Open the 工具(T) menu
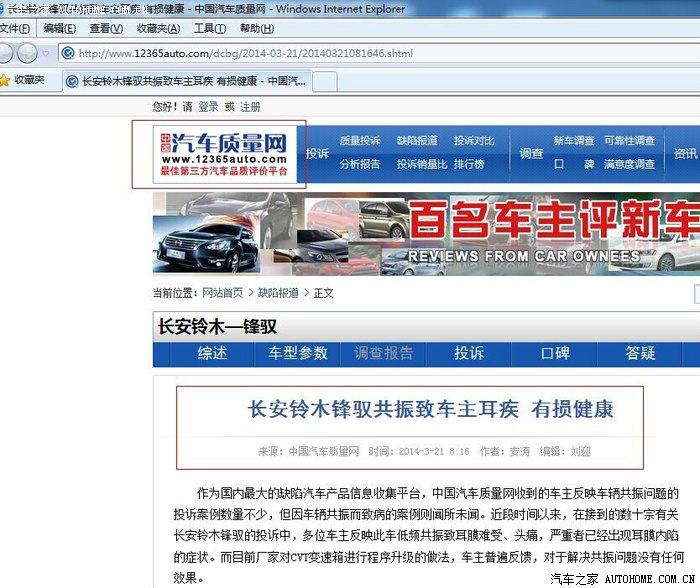700x588 pixels. (x=209, y=29)
